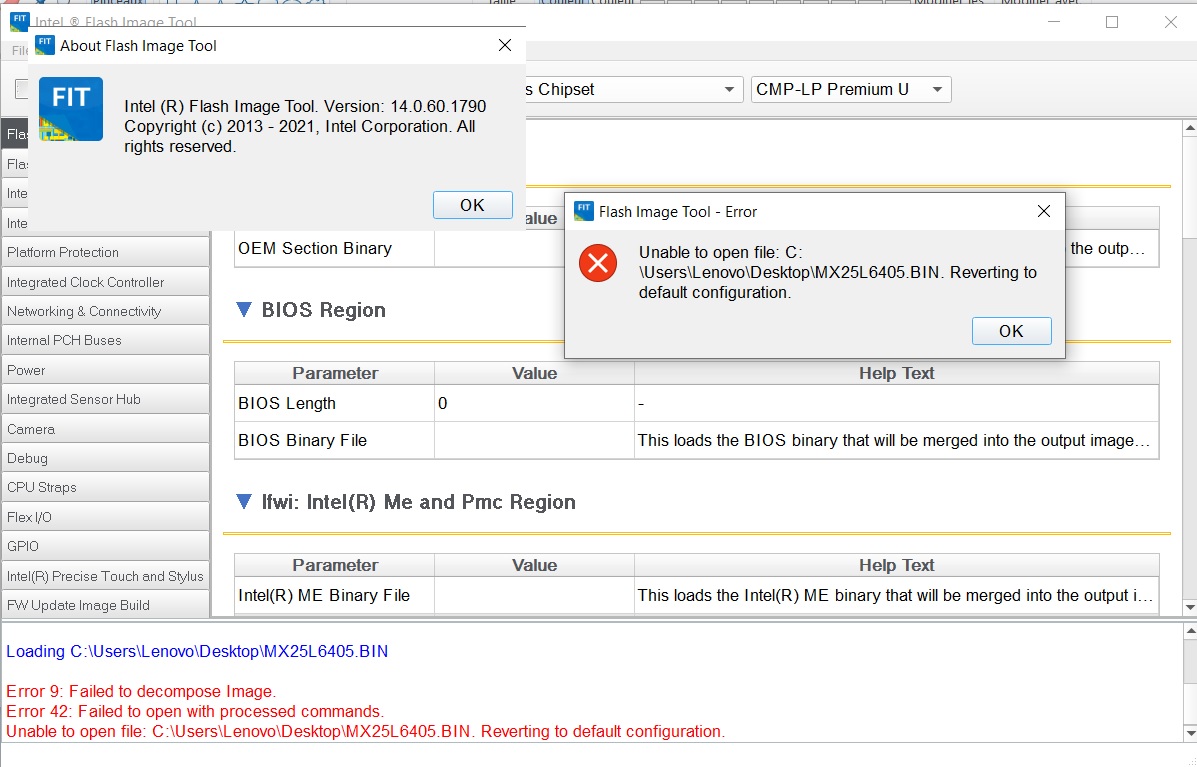Click 'Error 9: Failed to decompose Image' log line
1197x767 pixels.
tap(141, 691)
